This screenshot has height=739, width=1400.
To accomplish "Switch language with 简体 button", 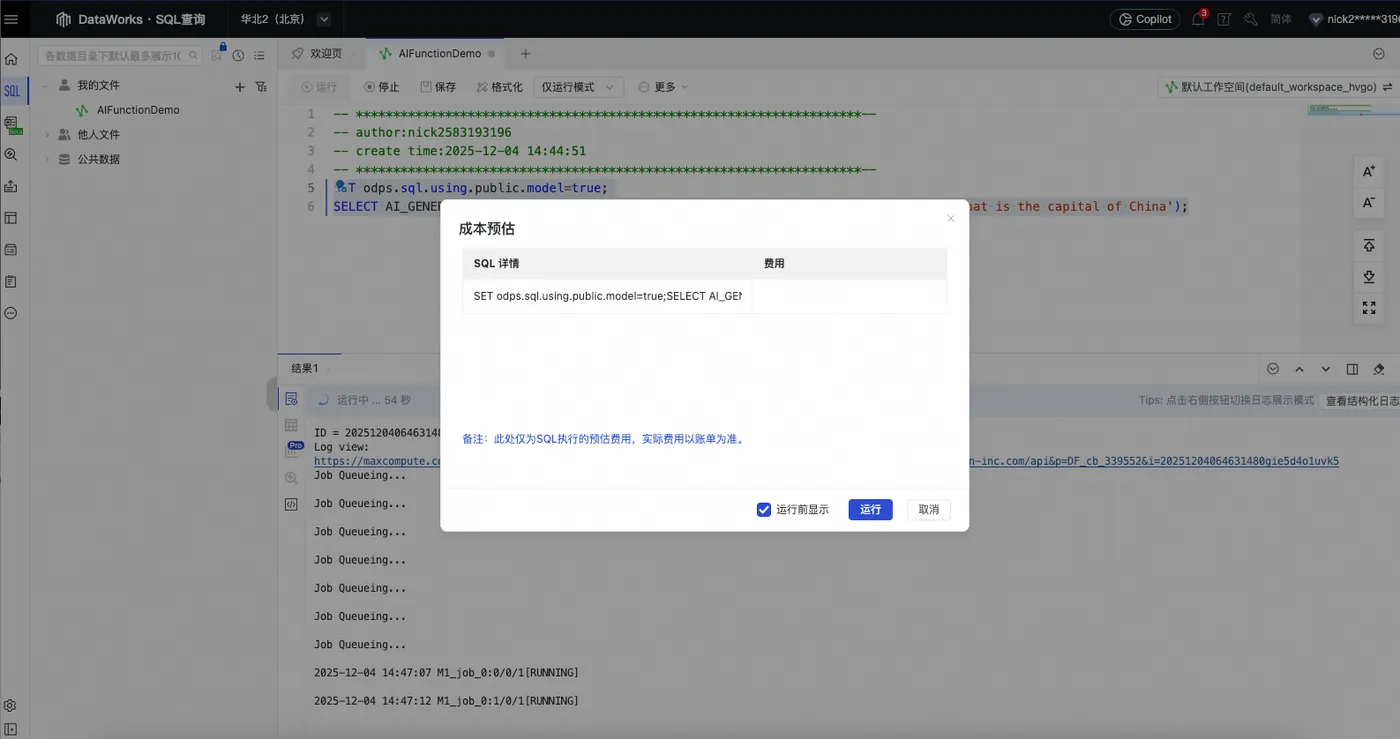I will (x=1281, y=19).
